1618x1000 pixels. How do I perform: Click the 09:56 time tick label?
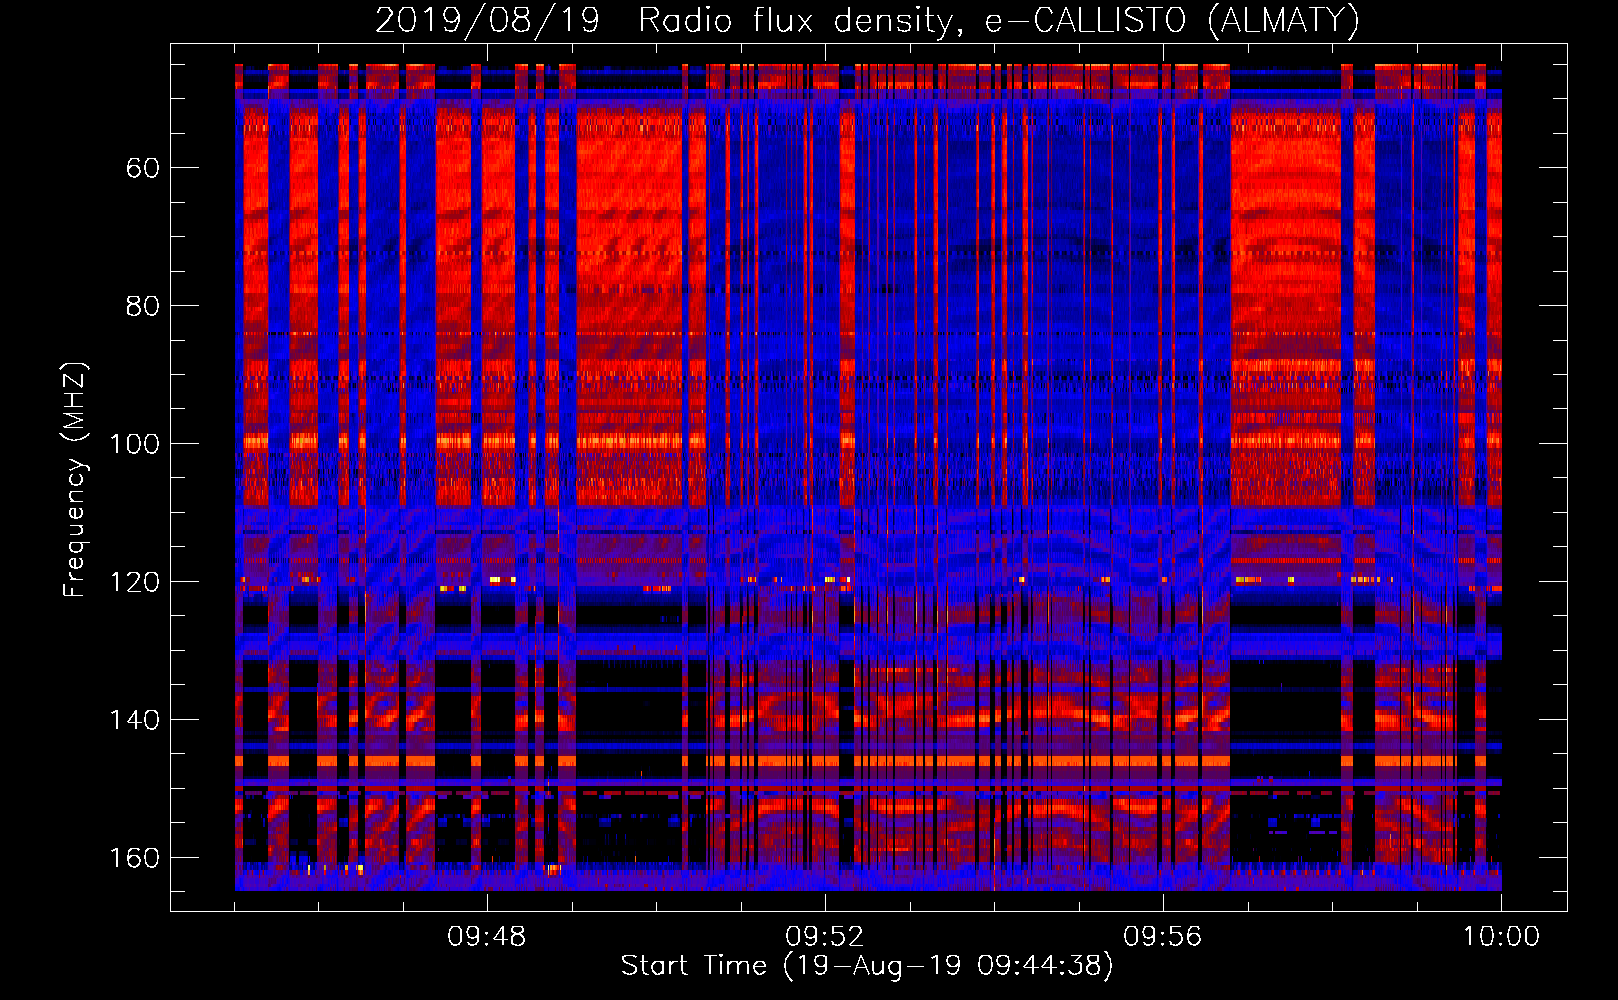coord(1163,937)
